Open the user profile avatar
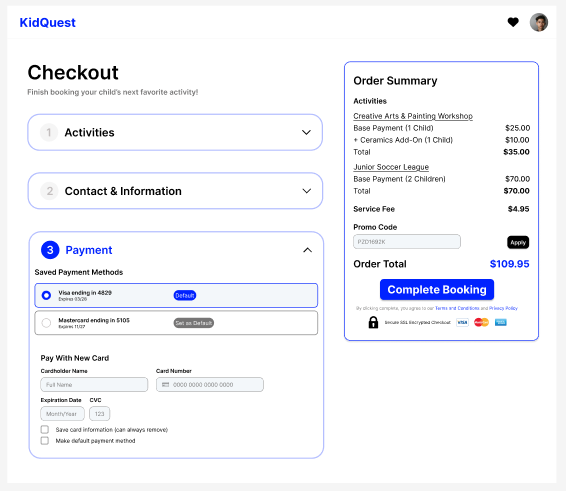Screen dimensions: 566x491 (x=539, y=22)
